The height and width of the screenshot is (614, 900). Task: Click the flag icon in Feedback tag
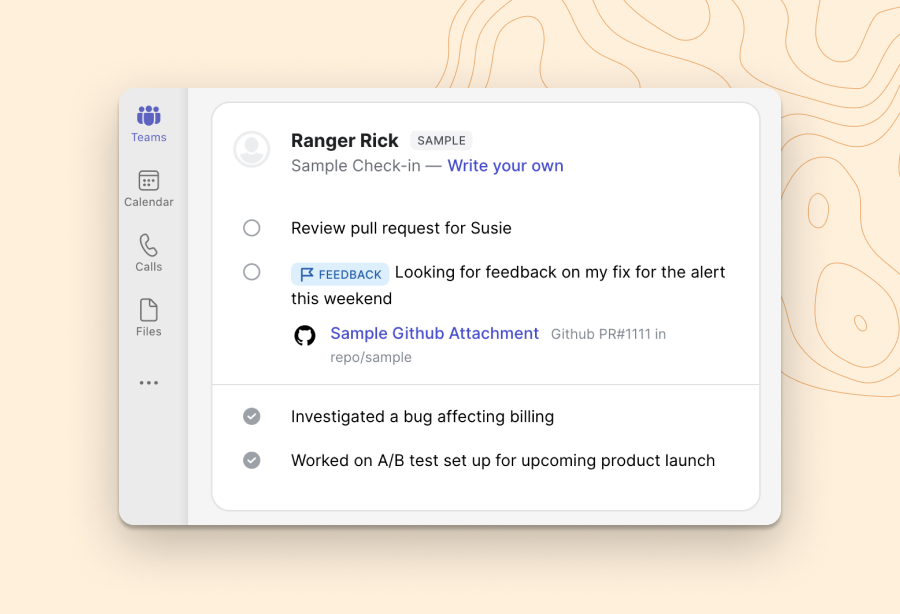point(307,274)
